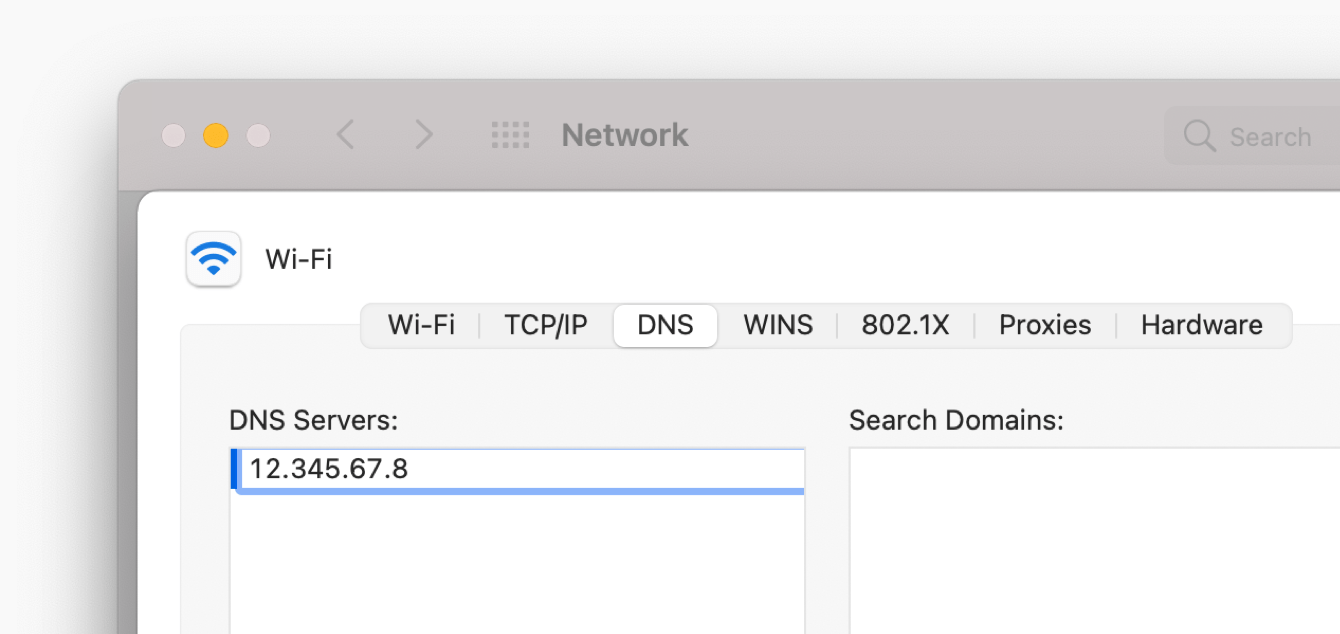Open the TCP/IP tab

coord(545,325)
